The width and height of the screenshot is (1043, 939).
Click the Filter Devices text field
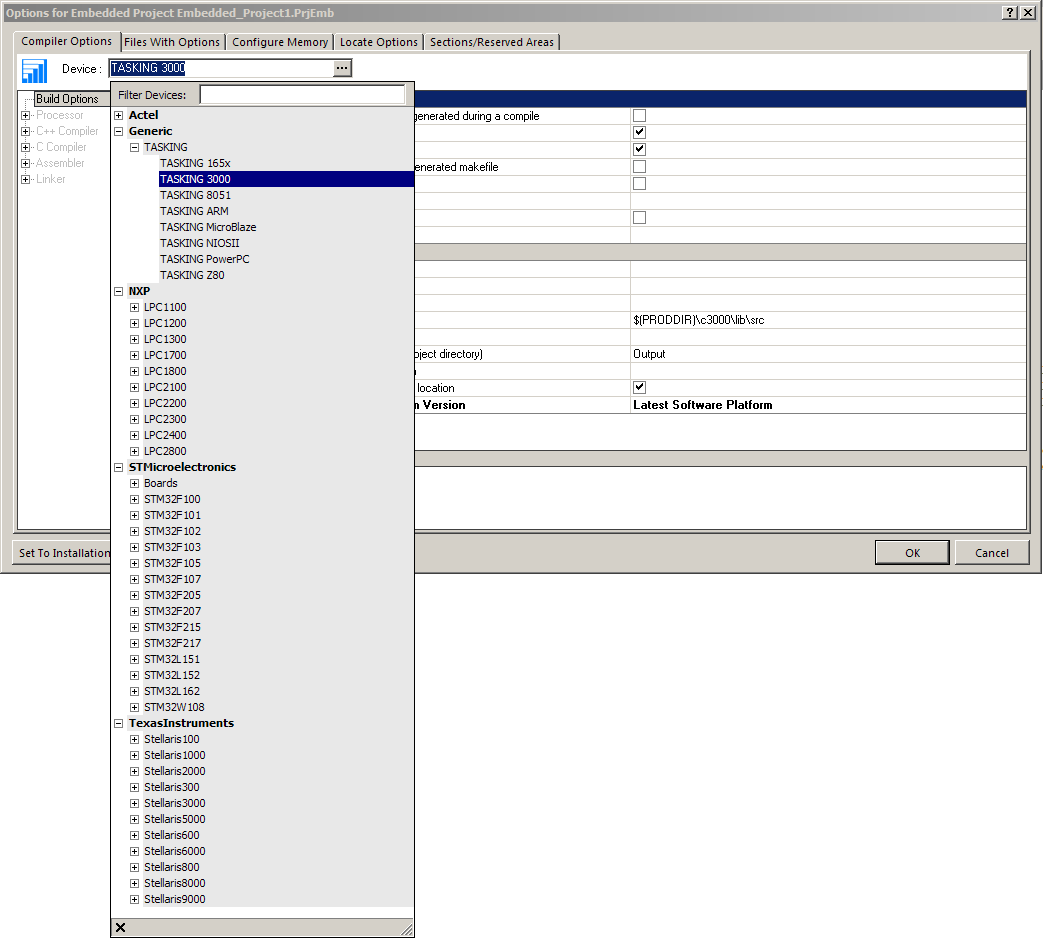[302, 95]
